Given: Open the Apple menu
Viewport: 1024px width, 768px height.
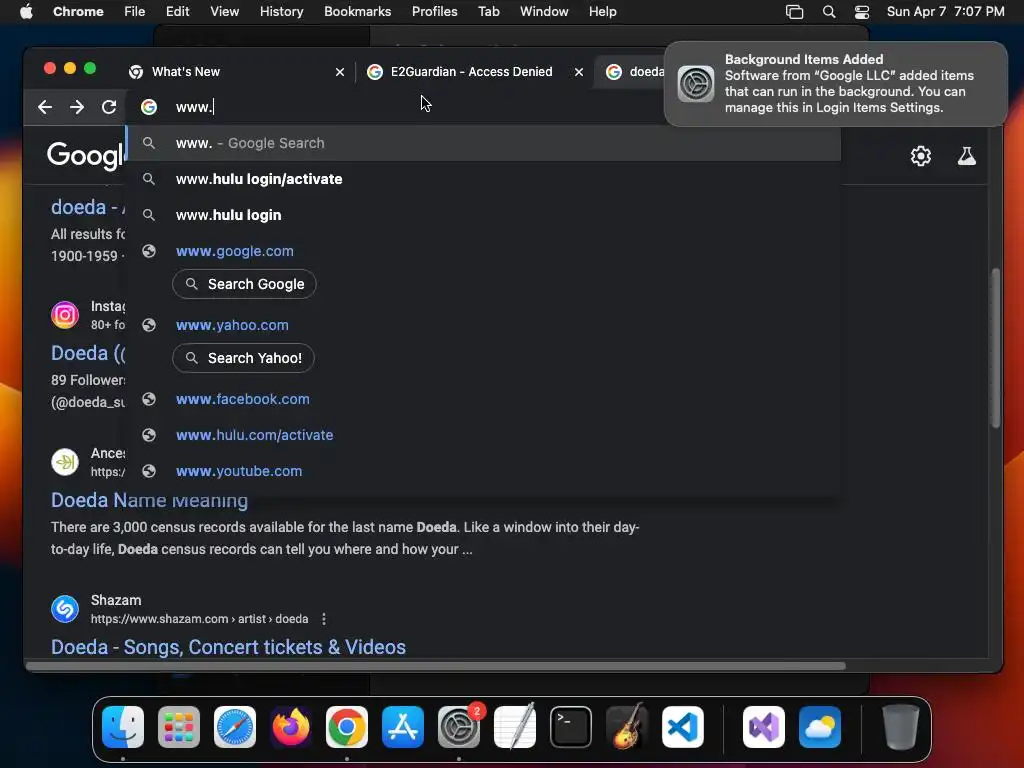Looking at the screenshot, I should [26, 12].
